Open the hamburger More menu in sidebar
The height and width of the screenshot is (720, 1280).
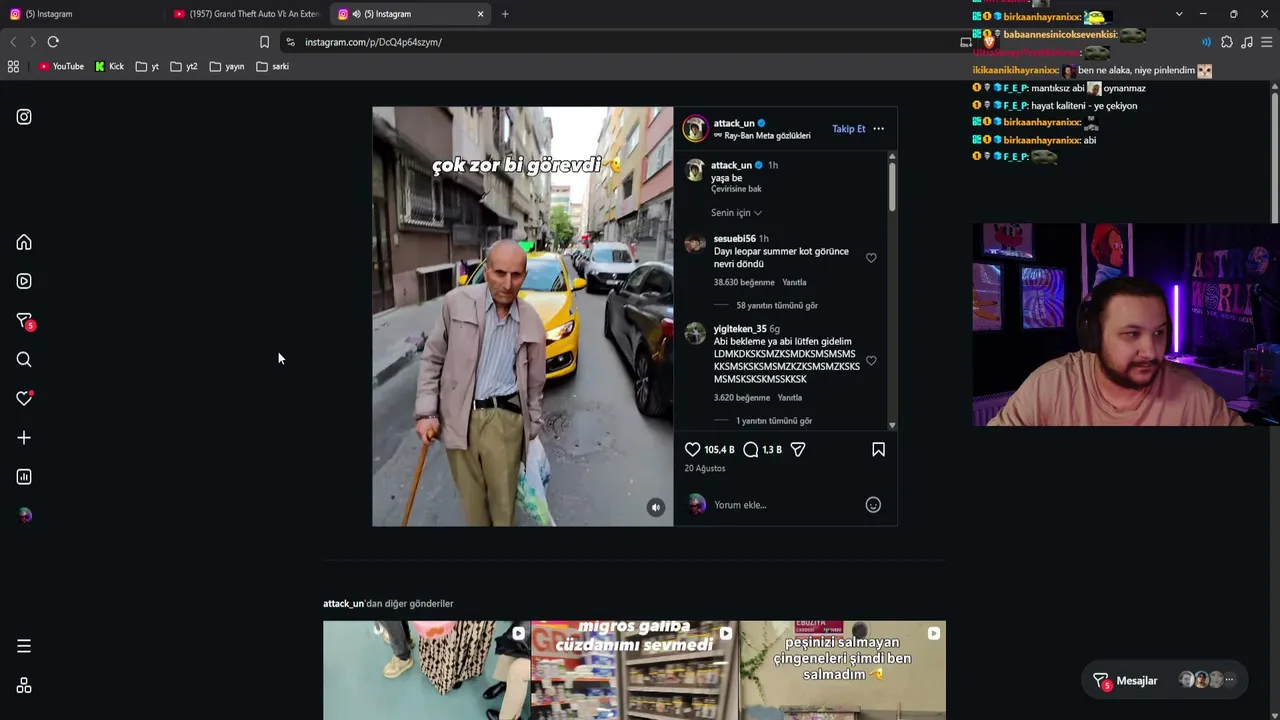pos(24,646)
